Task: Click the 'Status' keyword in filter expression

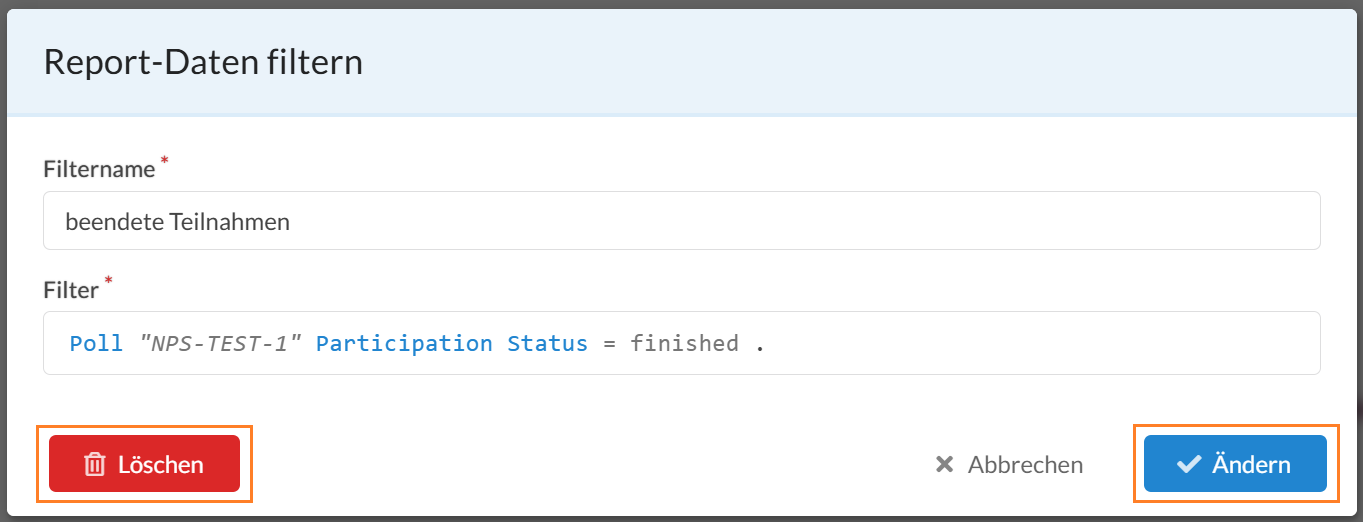Action: click(x=547, y=343)
